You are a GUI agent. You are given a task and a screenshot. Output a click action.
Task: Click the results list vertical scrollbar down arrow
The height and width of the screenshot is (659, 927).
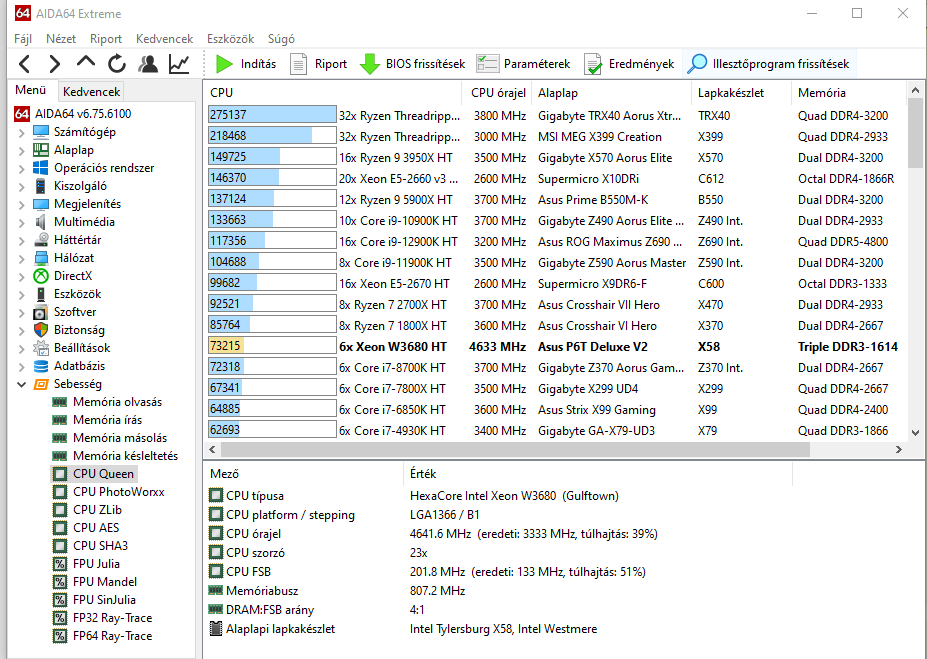(x=915, y=433)
